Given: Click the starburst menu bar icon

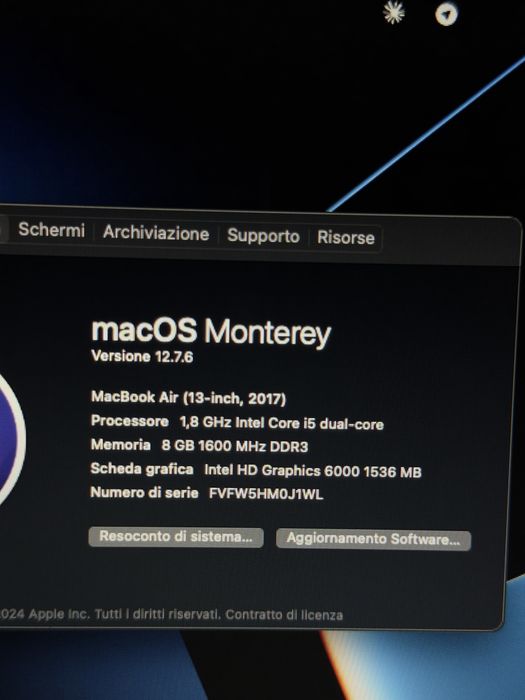Looking at the screenshot, I should [394, 12].
